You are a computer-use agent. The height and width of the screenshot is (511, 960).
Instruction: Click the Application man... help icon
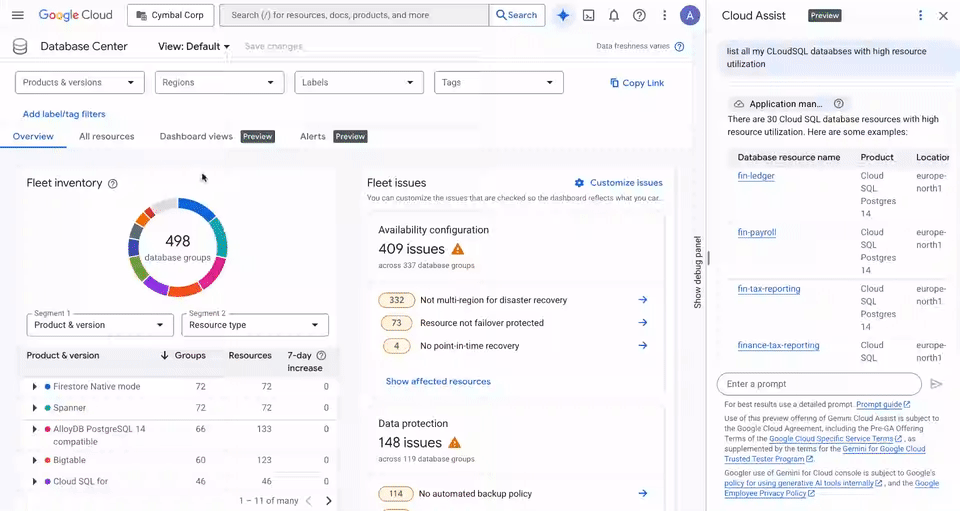click(x=839, y=104)
